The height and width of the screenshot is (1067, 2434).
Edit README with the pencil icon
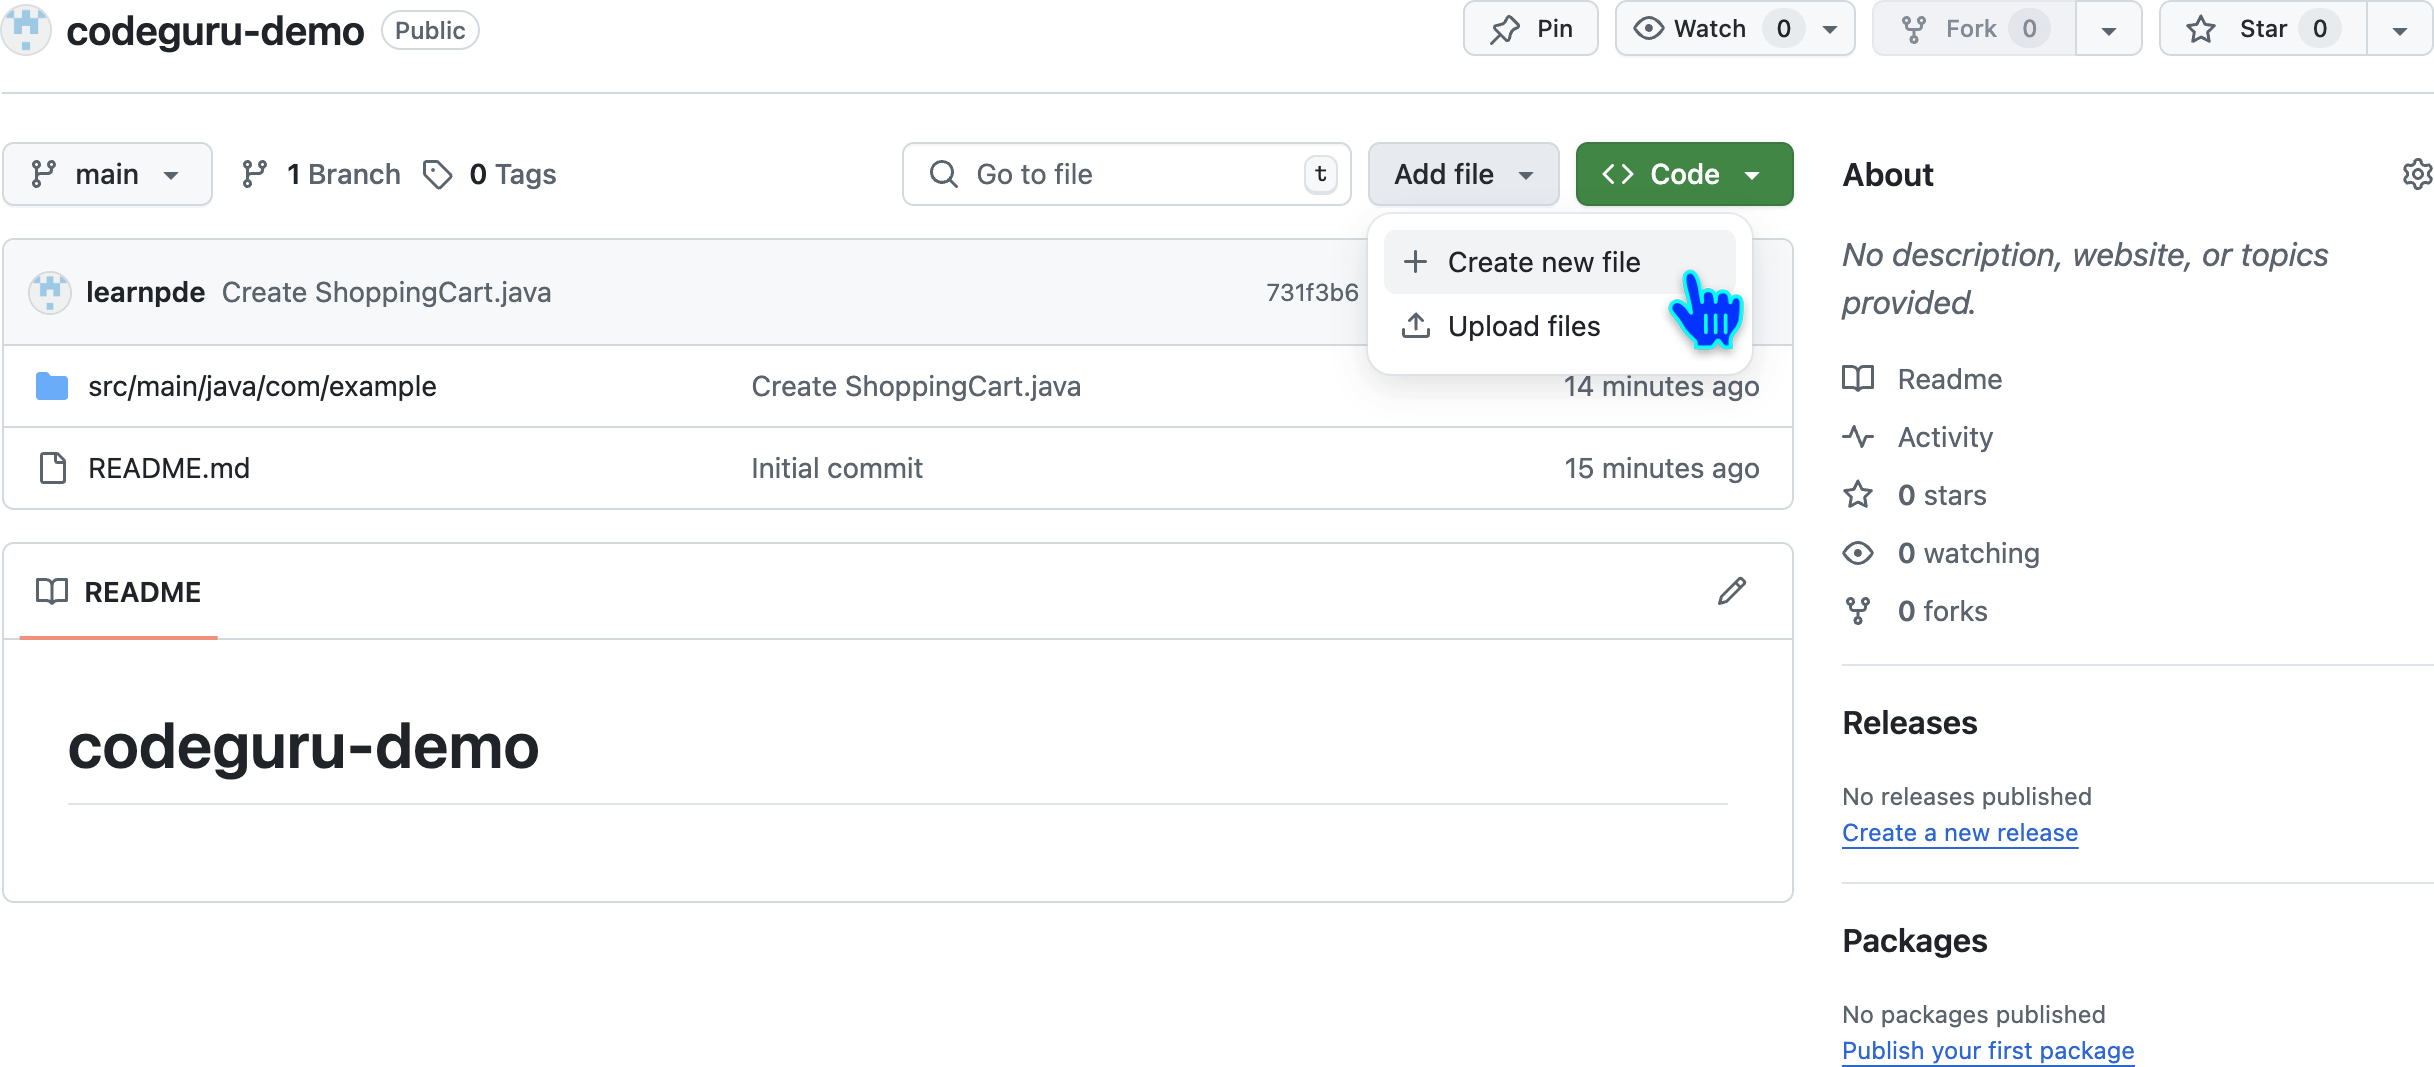pyautogui.click(x=1732, y=591)
